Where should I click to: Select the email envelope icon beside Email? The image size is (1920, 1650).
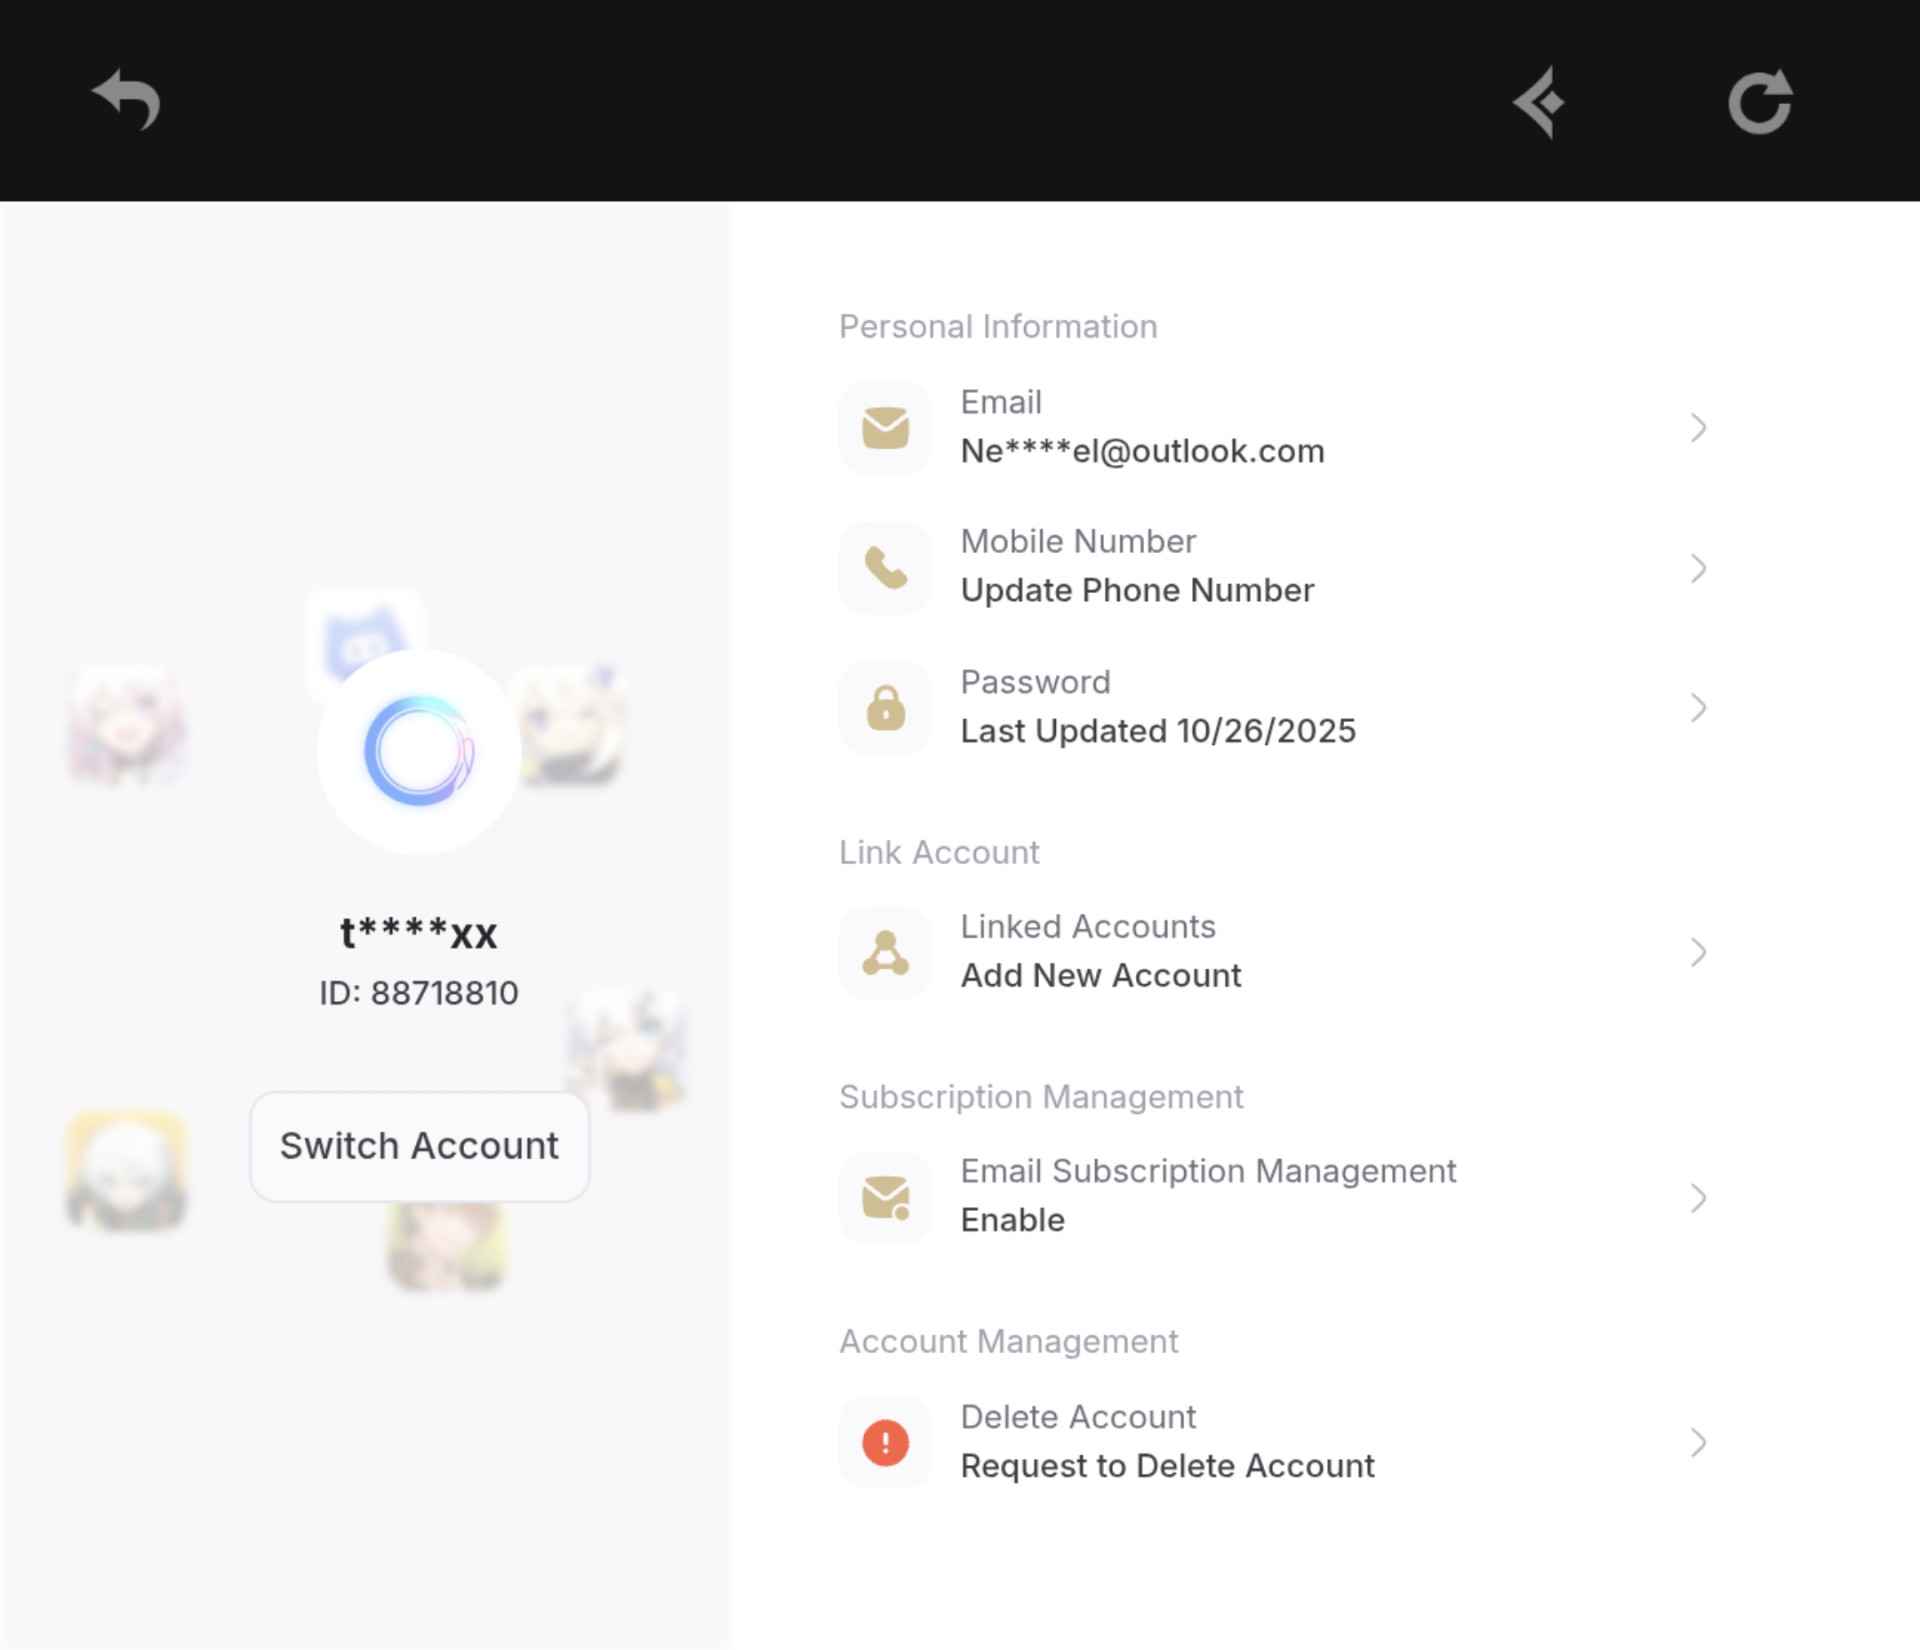click(884, 426)
